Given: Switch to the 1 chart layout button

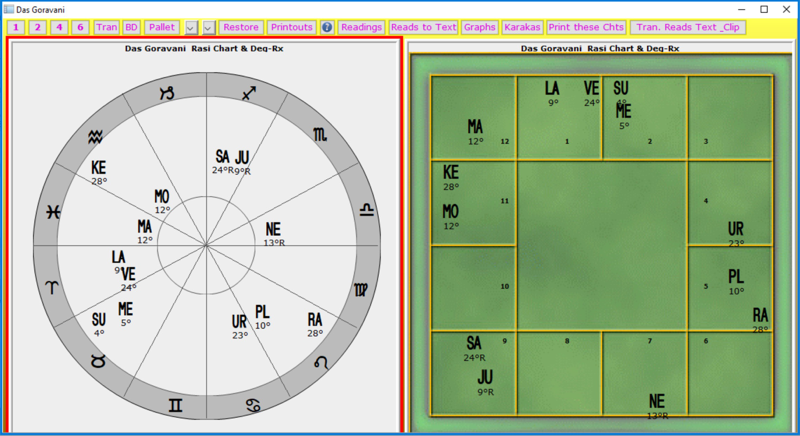Looking at the screenshot, I should pyautogui.click(x=16, y=27).
